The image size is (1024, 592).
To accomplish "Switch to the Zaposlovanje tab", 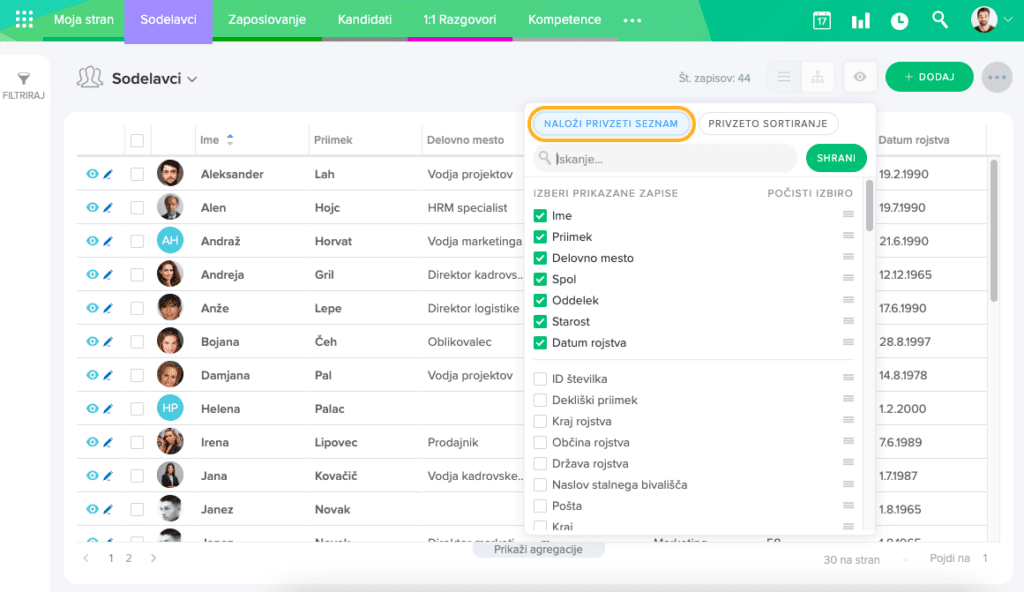I will click(x=266, y=20).
